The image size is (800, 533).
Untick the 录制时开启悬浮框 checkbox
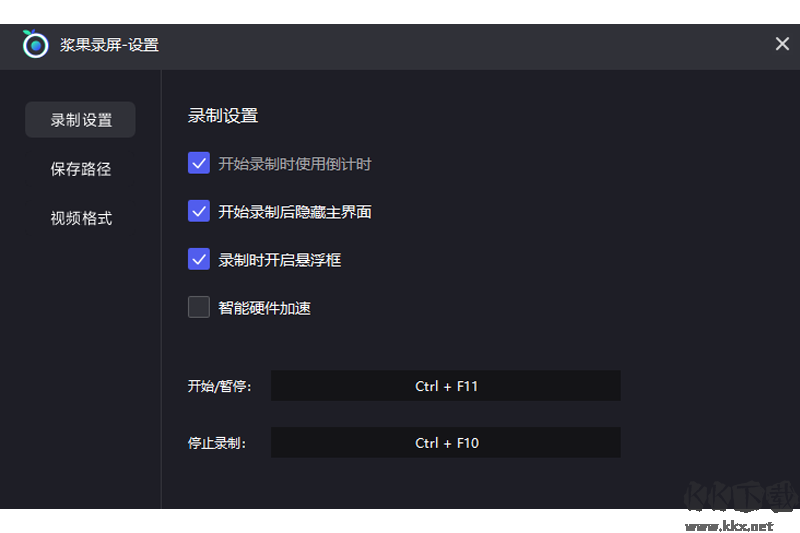(199, 259)
